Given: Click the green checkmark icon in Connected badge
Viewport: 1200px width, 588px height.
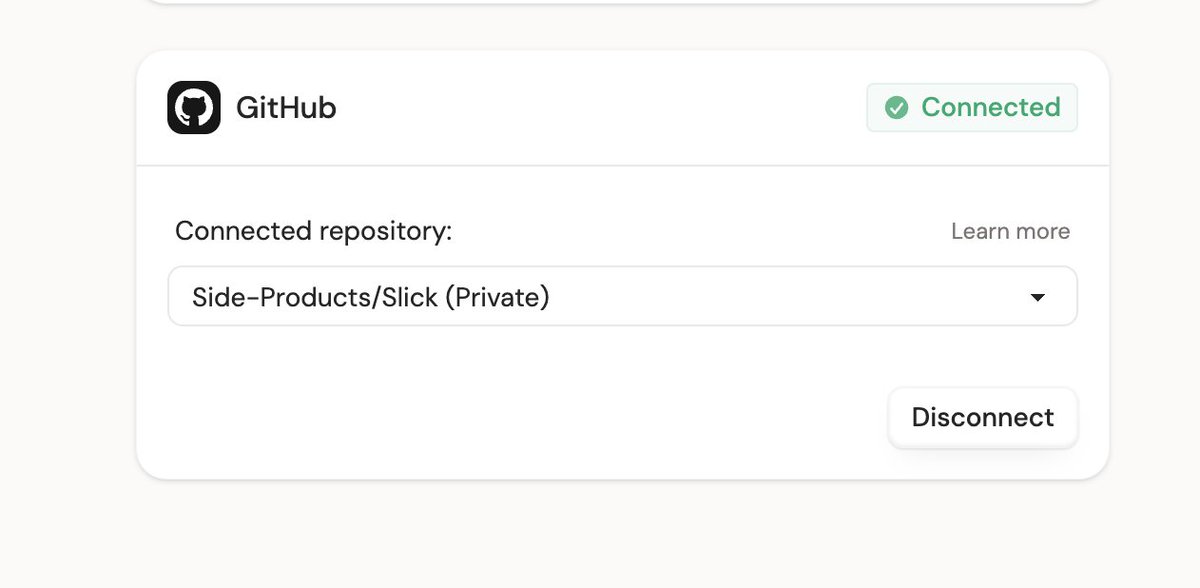Looking at the screenshot, I should point(897,107).
